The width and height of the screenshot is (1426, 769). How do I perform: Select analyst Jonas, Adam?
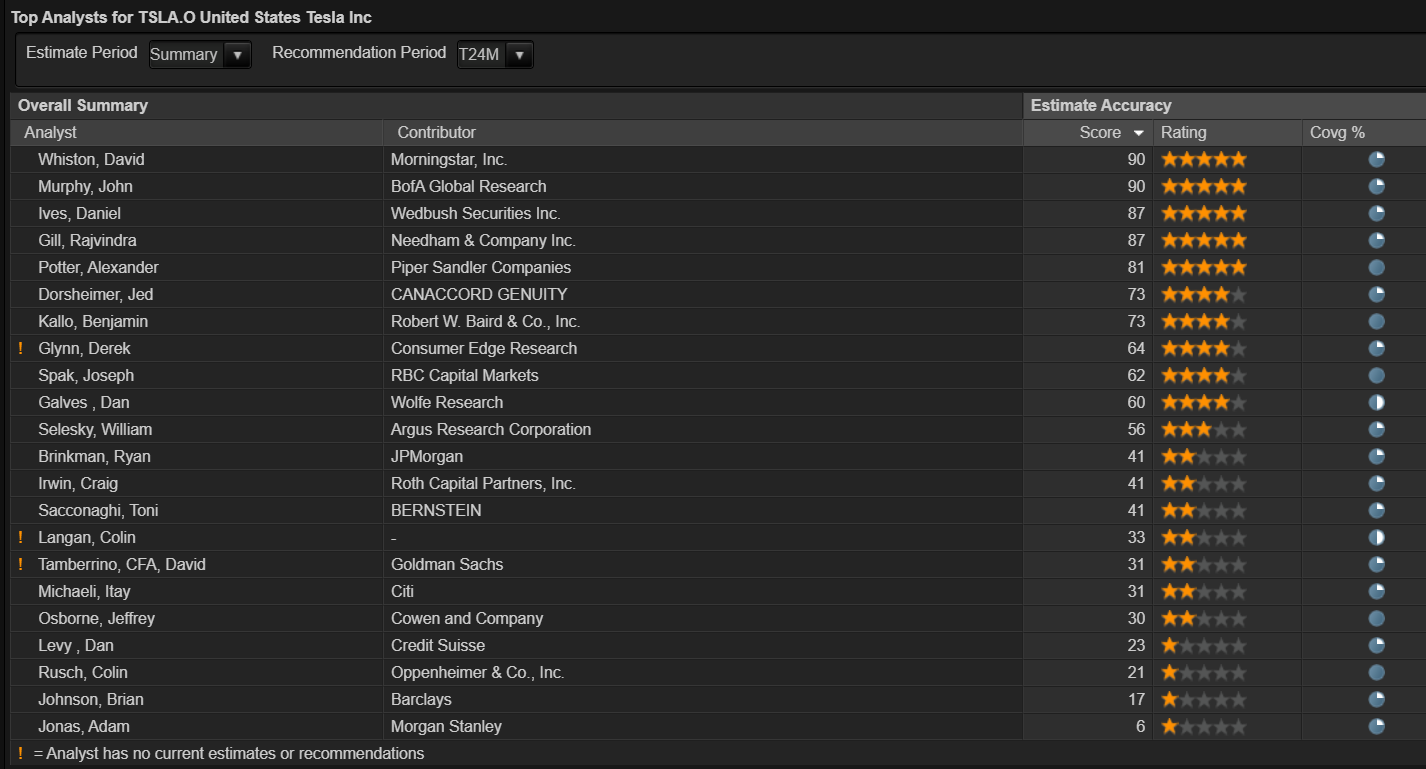click(84, 726)
